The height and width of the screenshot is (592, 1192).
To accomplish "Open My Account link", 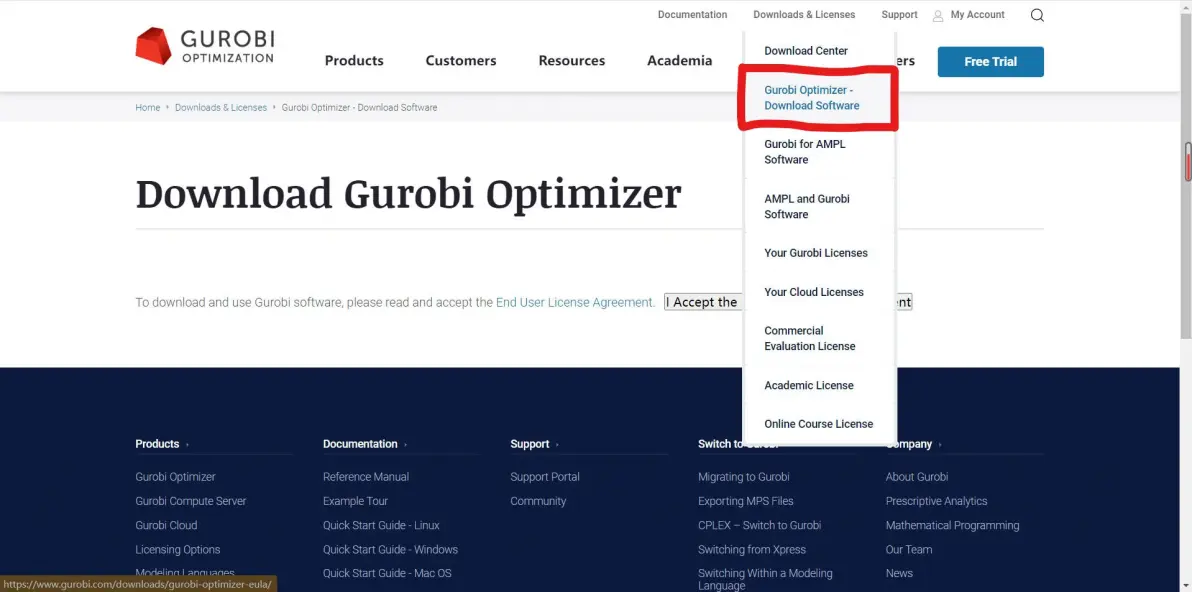I will [x=977, y=14].
